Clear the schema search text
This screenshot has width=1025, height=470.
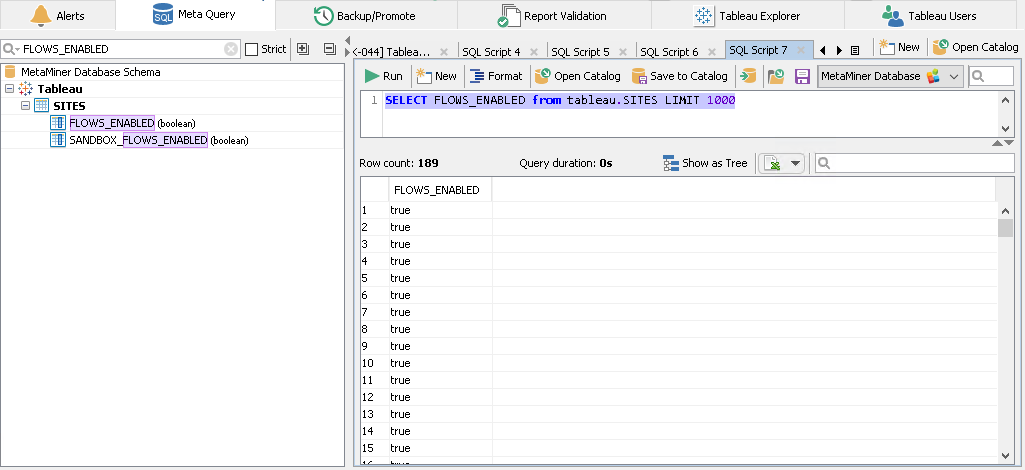(x=231, y=49)
